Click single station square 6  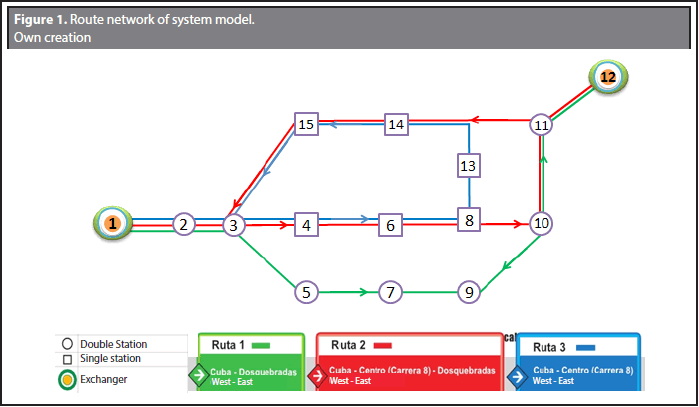pyautogui.click(x=391, y=226)
